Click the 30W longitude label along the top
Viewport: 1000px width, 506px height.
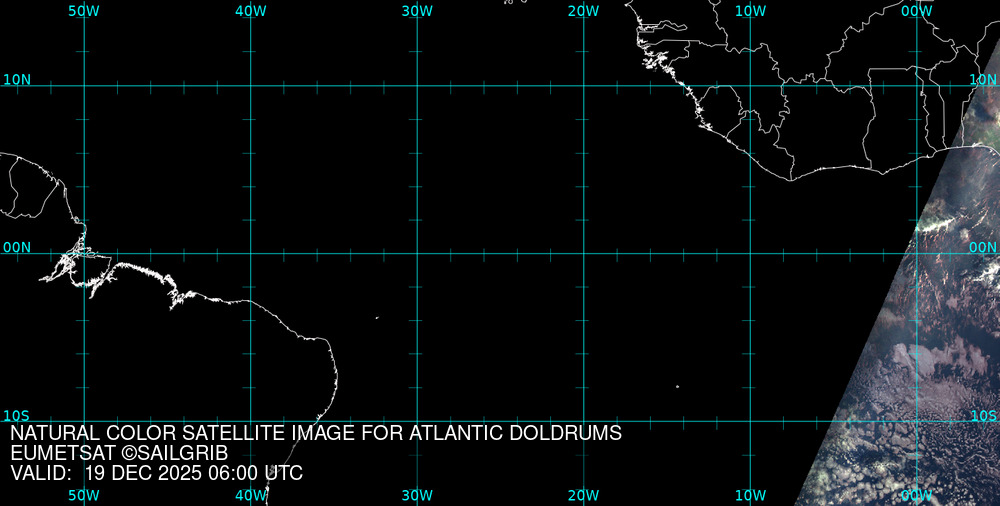[x=417, y=11]
